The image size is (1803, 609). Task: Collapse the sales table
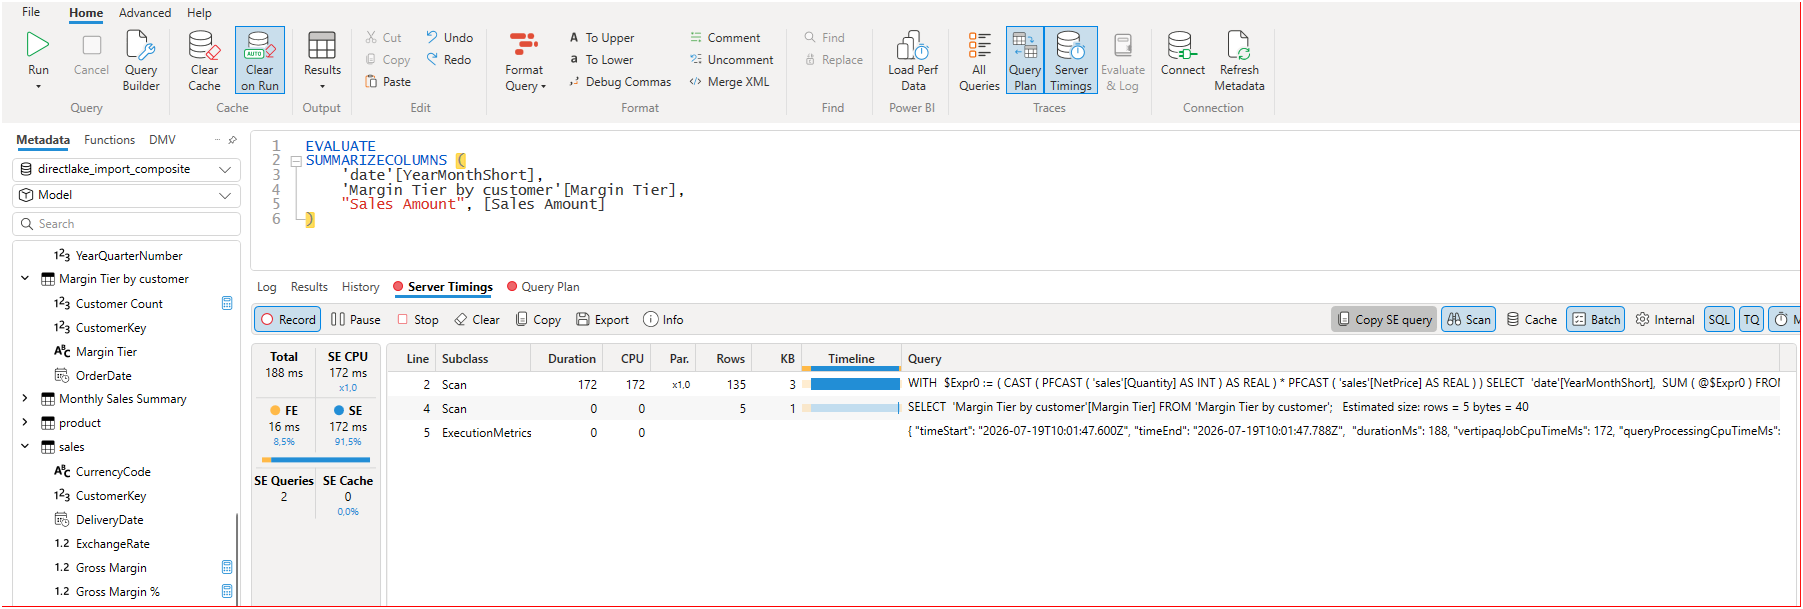coord(25,447)
